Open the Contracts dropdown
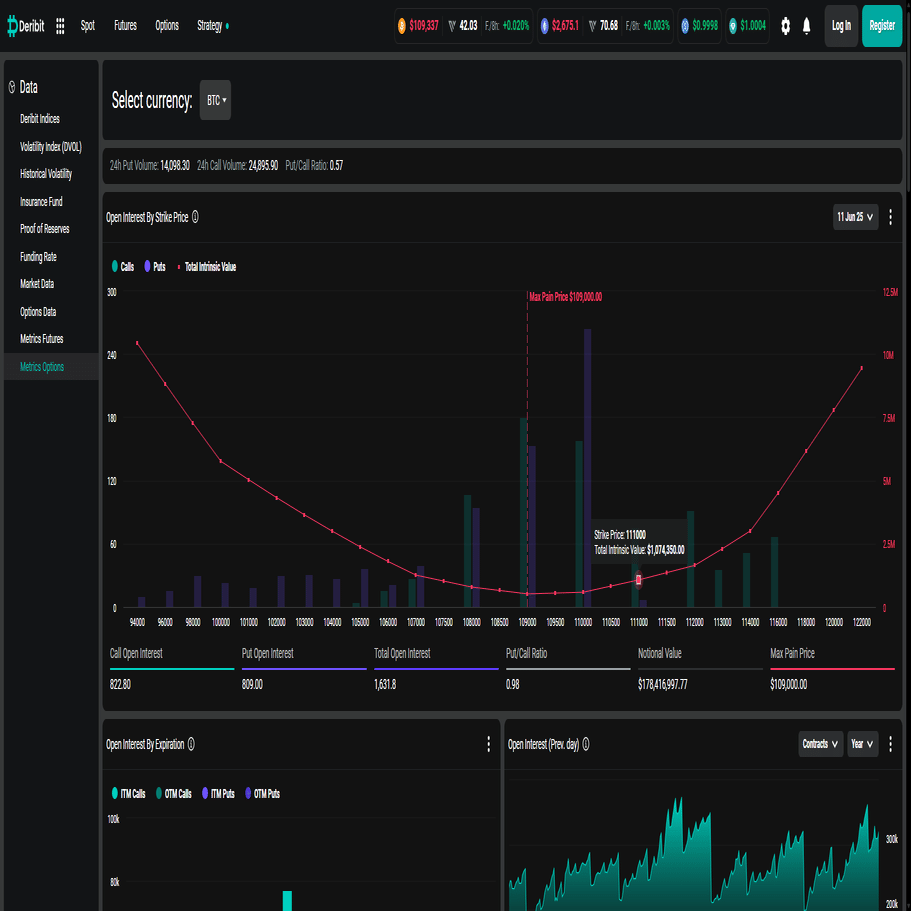Image resolution: width=911 pixels, height=911 pixels. [820, 744]
